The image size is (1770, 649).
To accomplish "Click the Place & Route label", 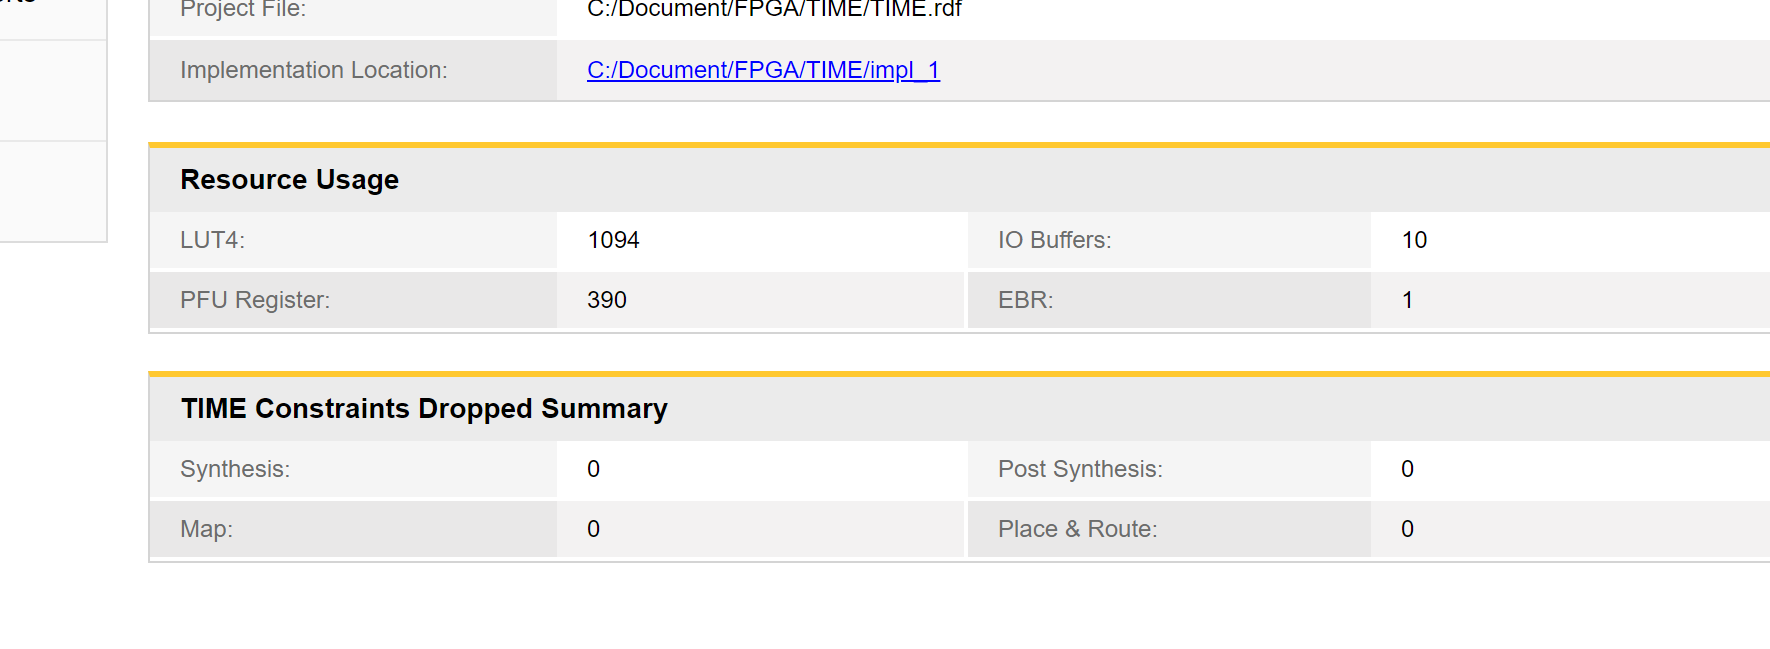I will point(1077,529).
